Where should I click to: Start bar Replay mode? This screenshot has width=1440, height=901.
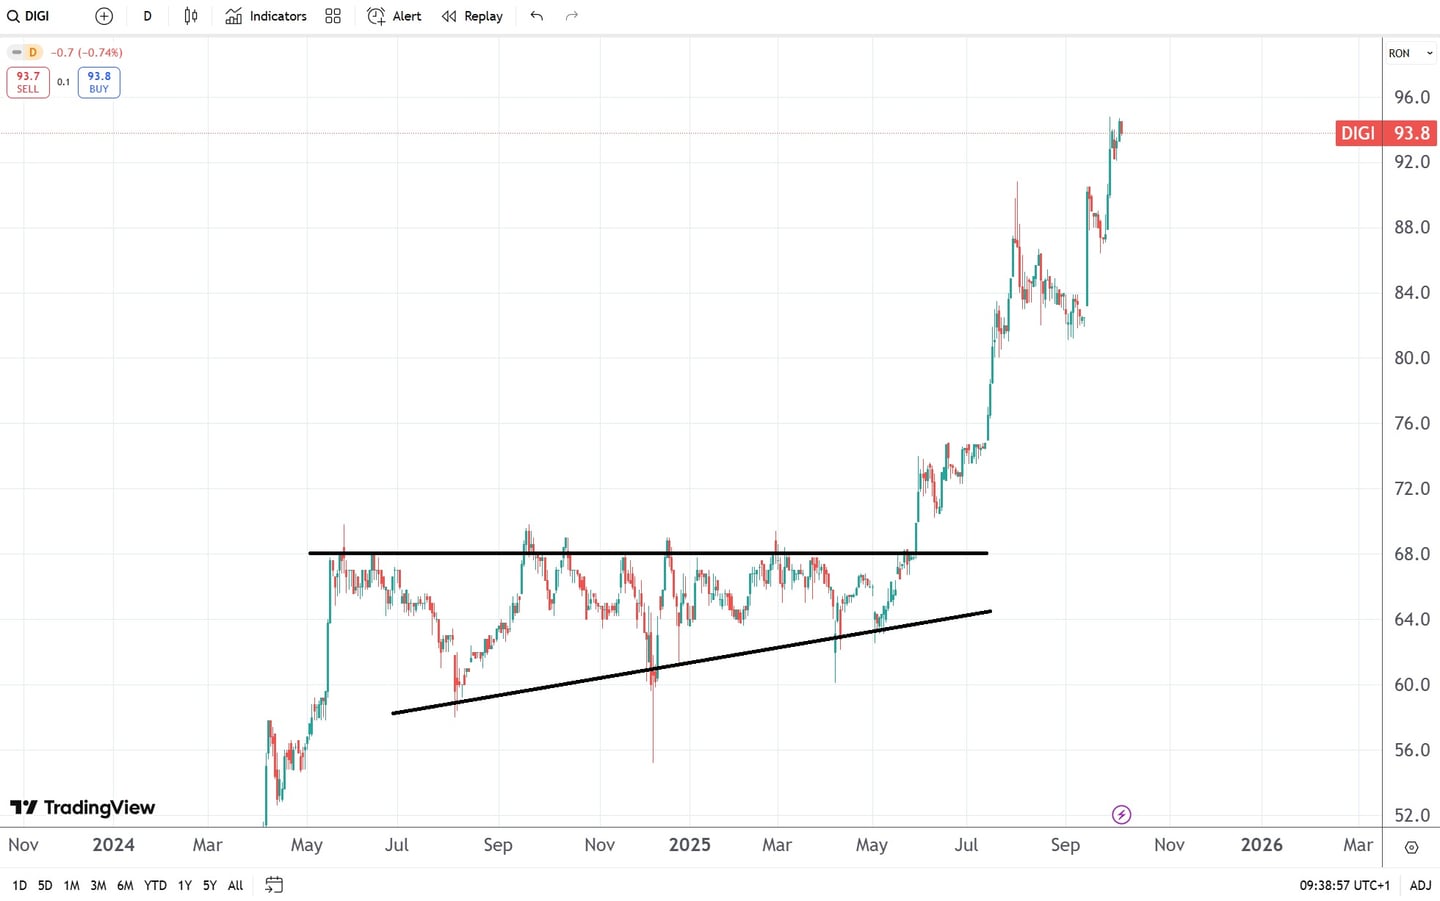472,16
